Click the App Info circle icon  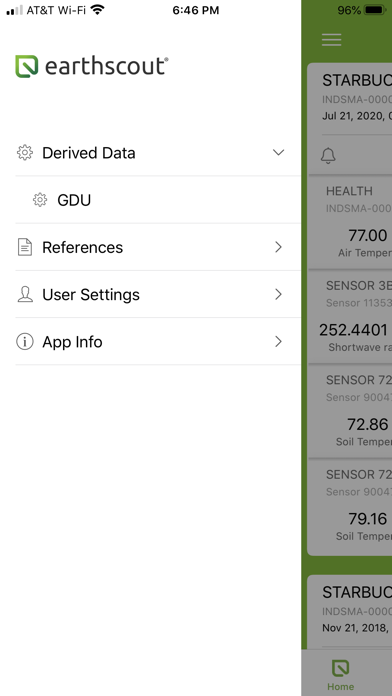(x=25, y=342)
